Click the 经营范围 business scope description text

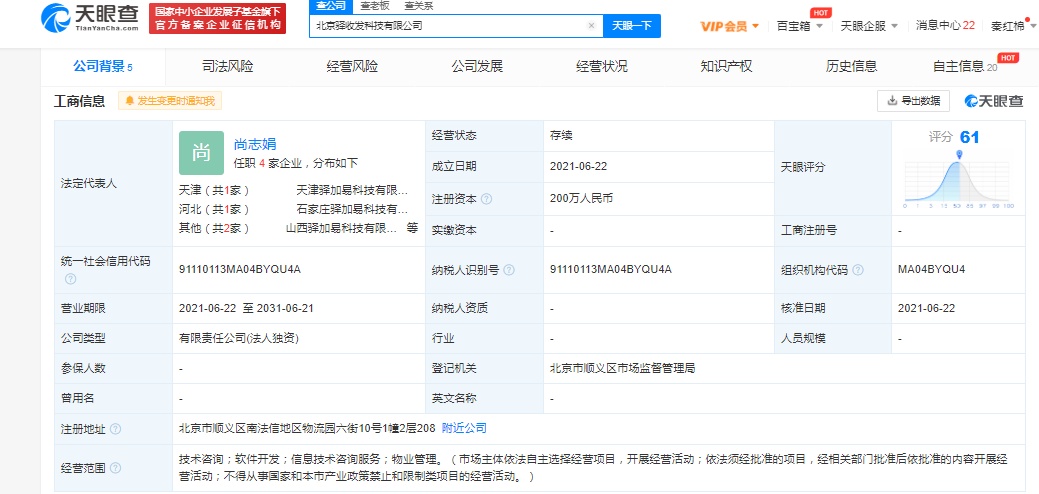[594, 468]
